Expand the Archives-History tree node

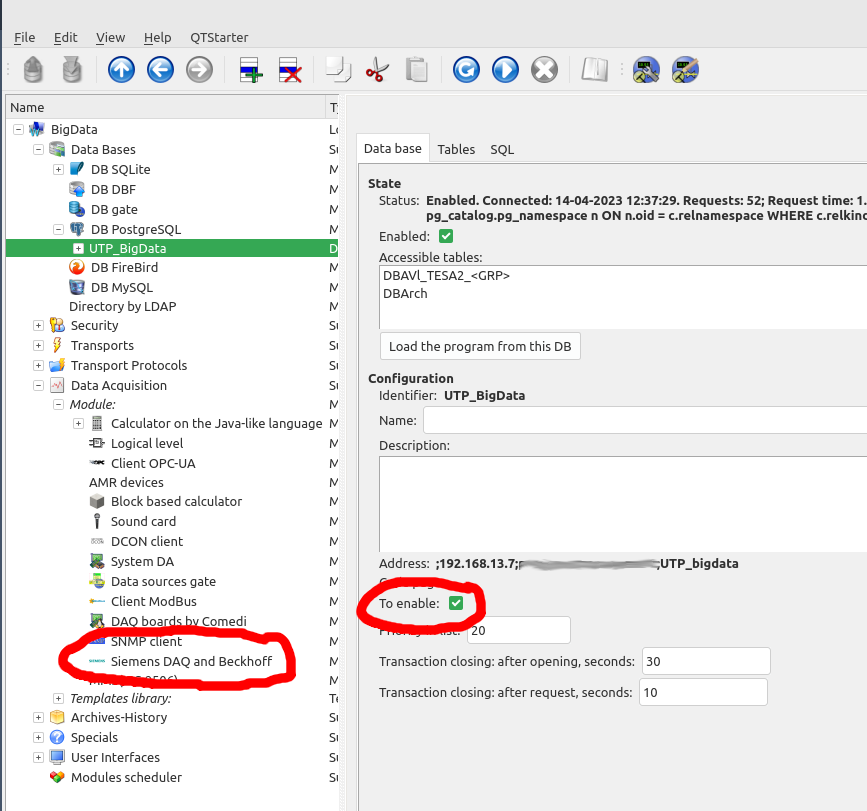(38, 718)
